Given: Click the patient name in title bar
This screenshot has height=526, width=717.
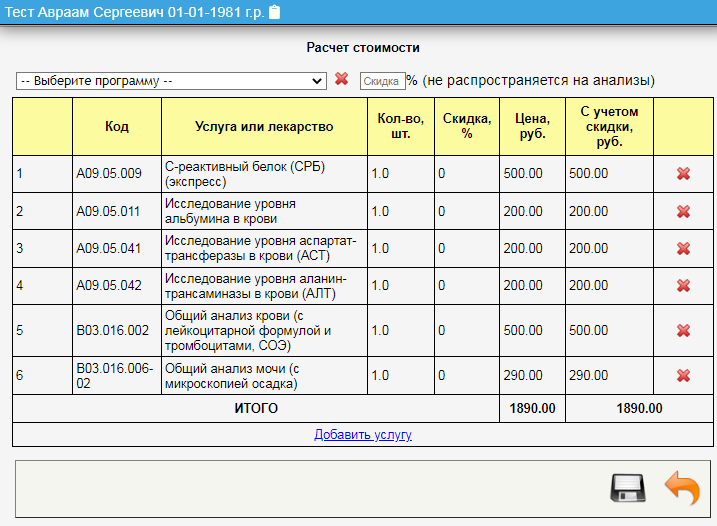Looking at the screenshot, I should [x=135, y=12].
